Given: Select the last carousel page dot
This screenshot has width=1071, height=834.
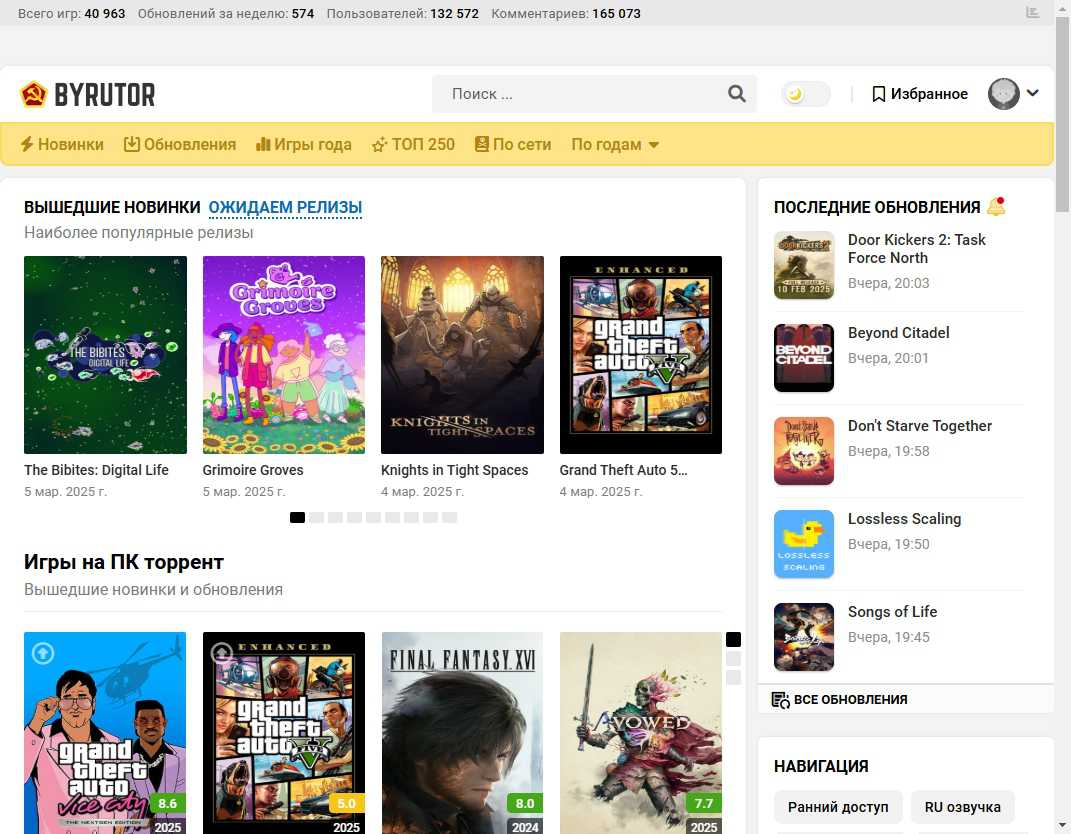Looking at the screenshot, I should tap(450, 517).
